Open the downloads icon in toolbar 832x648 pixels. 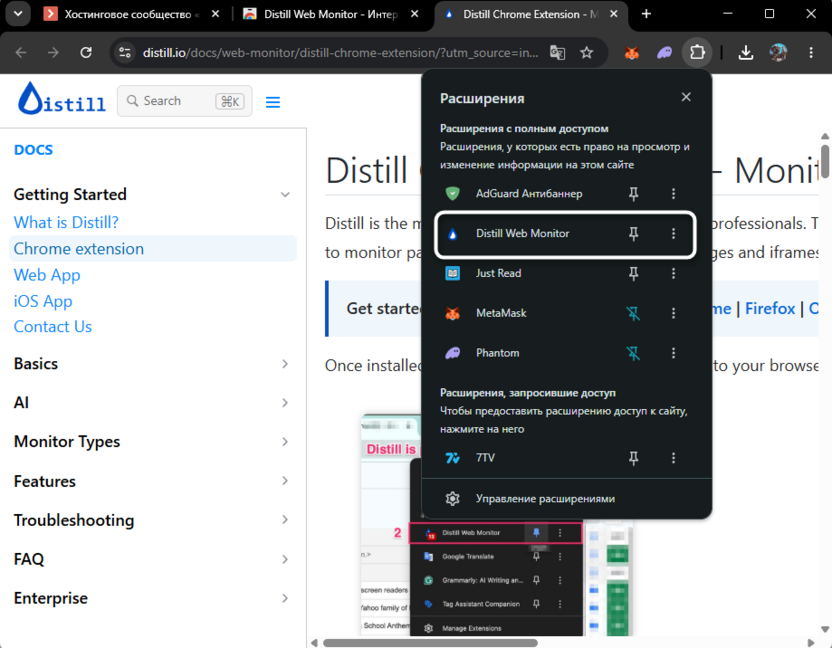(746, 52)
